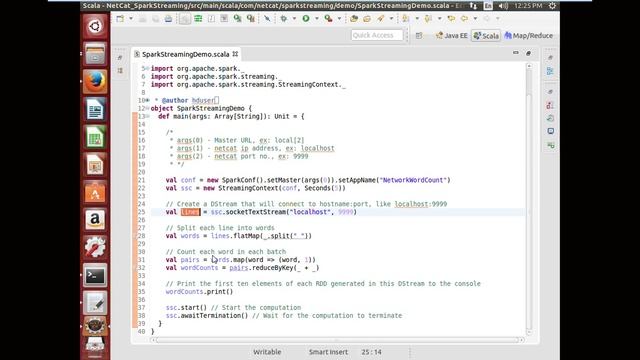This screenshot has height=360, width=640.
Task: Minimize the editor area
Action: pyautogui.click(x=516, y=53)
